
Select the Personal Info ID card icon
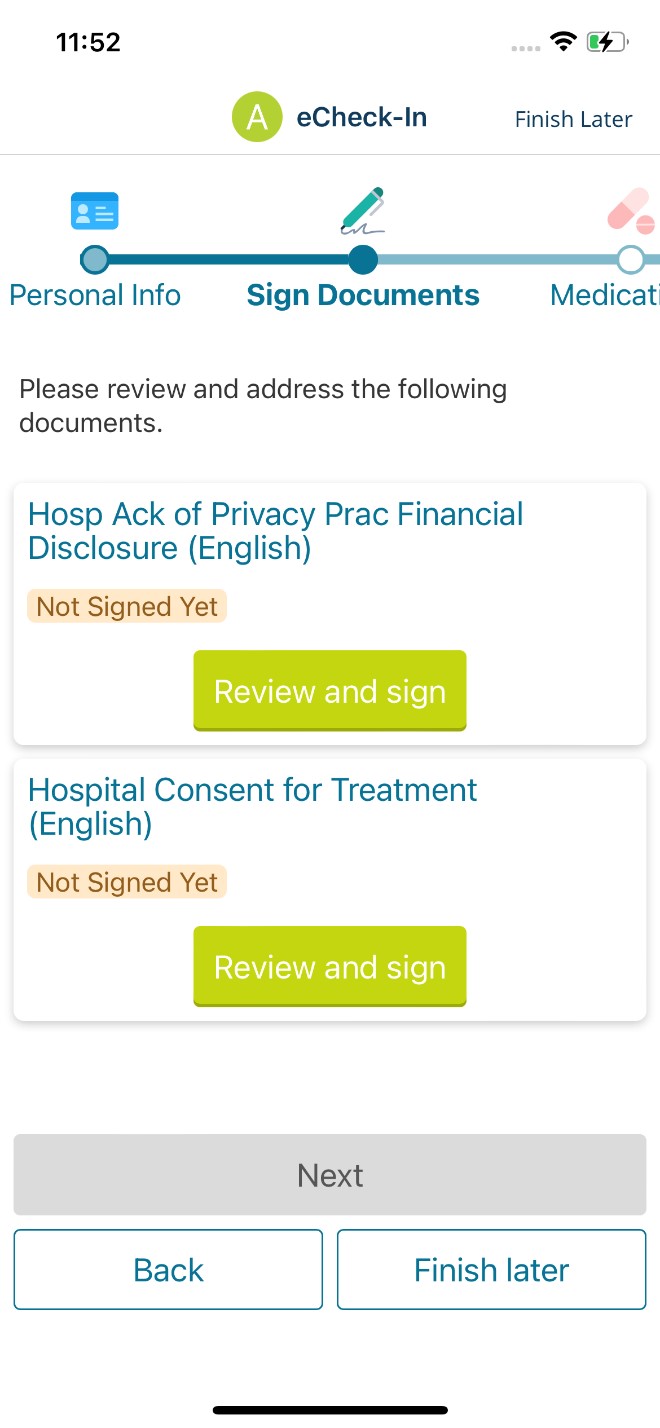pos(94,210)
